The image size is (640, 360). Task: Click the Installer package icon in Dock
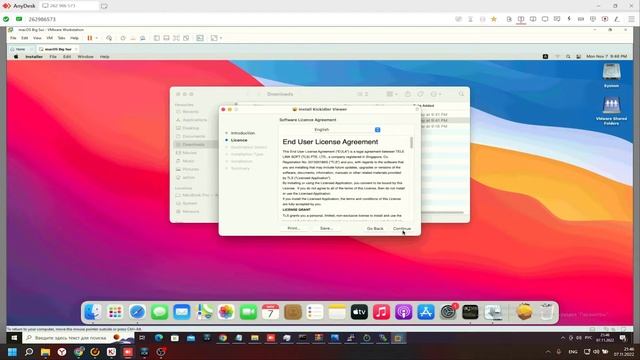tap(524, 312)
